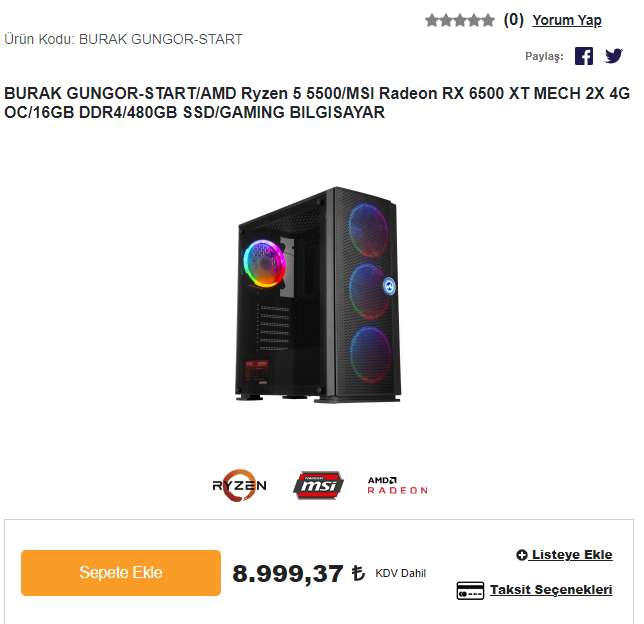Click the 8.999,37 price text
Image resolution: width=644 pixels, height=624 pixels.
pyautogui.click(x=288, y=573)
